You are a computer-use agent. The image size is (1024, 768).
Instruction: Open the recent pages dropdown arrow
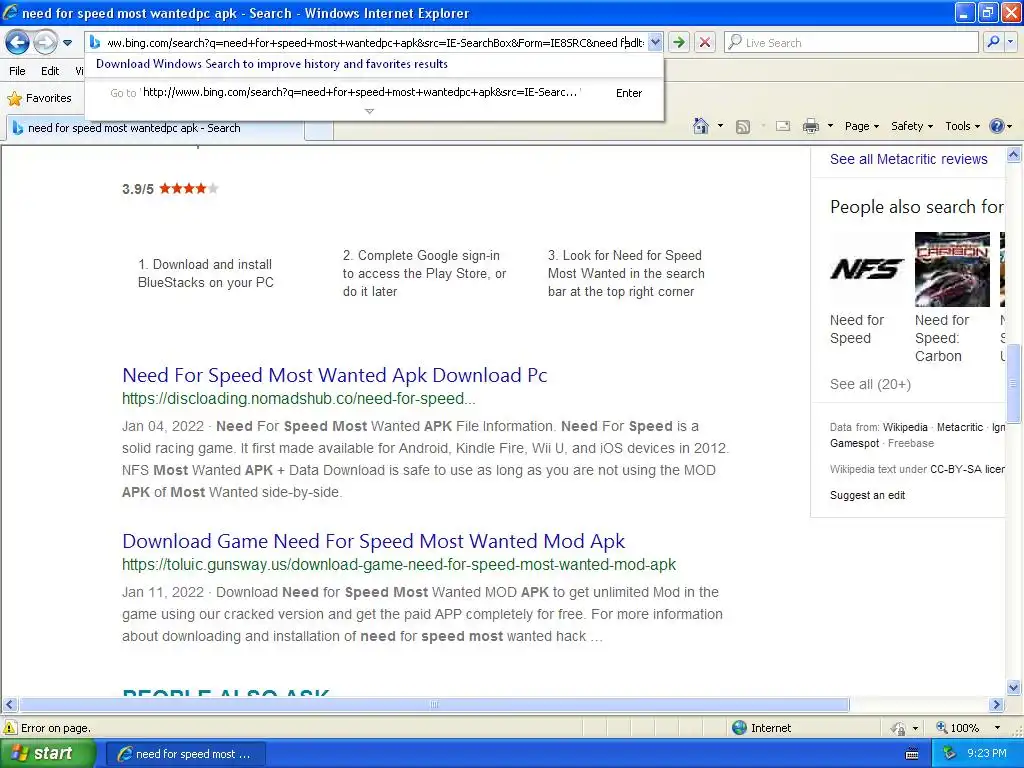[67, 43]
